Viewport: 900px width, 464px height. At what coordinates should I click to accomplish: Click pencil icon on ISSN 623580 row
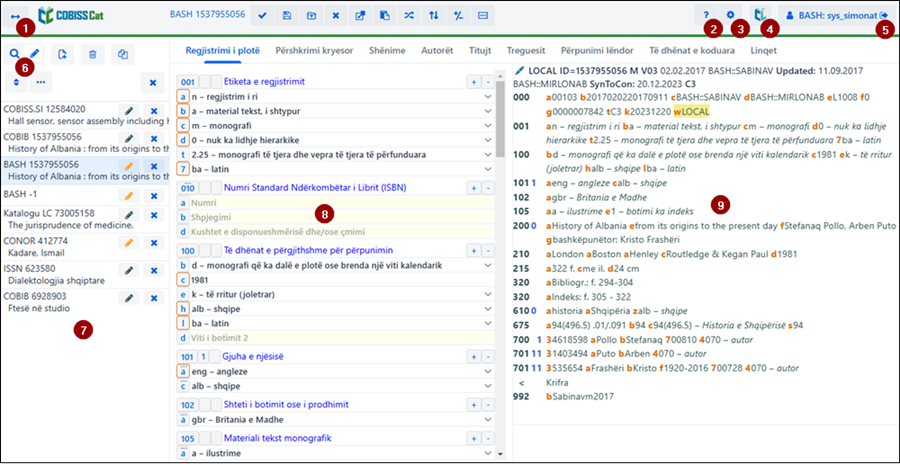pos(129,270)
